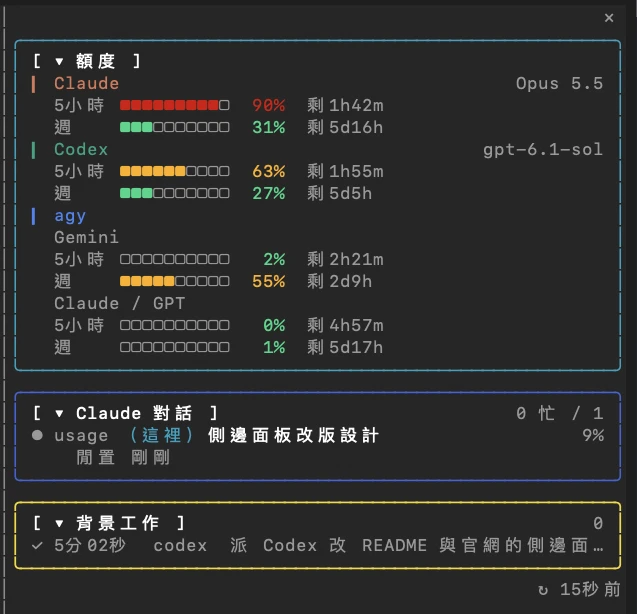637x614 pixels.
Task: Click the 閒置 剛剛 idle status line
Action: (x=123, y=457)
